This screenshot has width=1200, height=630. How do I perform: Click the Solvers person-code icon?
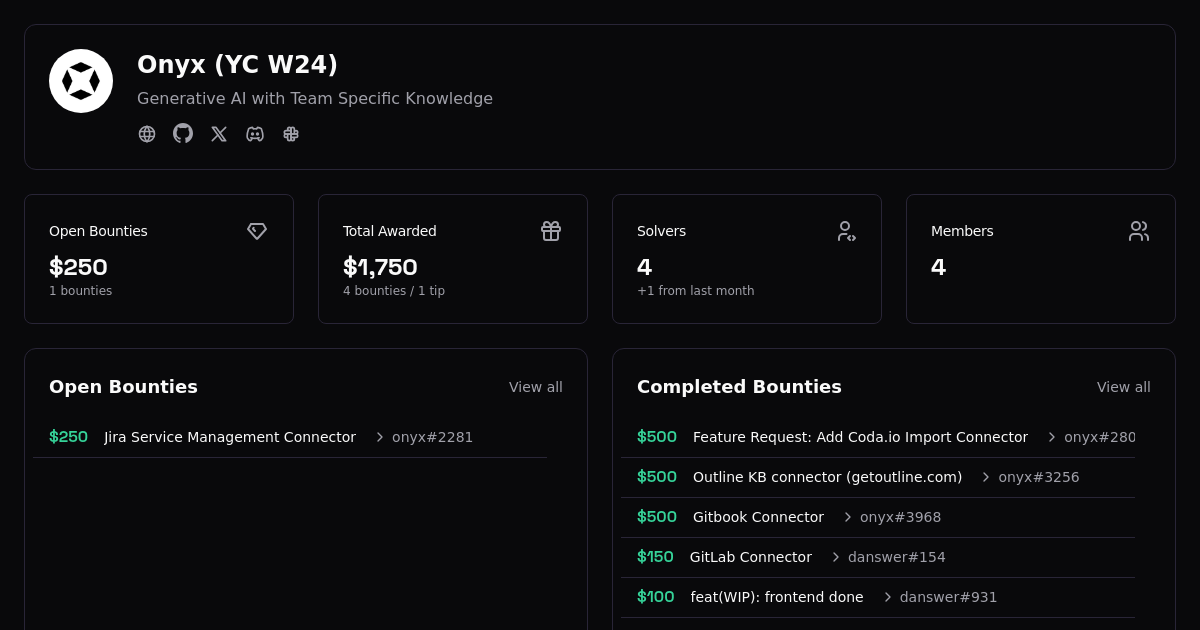click(846, 231)
